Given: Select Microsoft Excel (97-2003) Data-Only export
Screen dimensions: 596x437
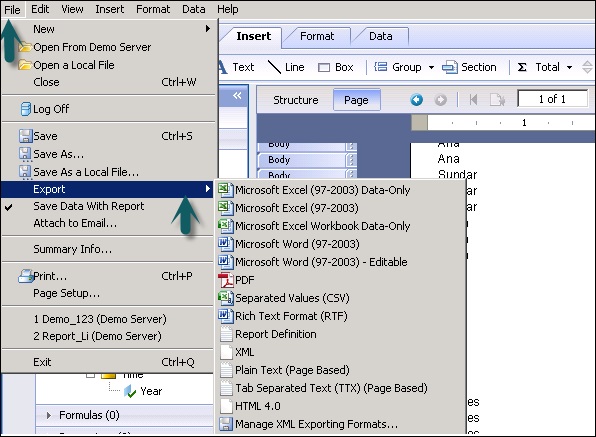Looking at the screenshot, I should [x=341, y=190].
